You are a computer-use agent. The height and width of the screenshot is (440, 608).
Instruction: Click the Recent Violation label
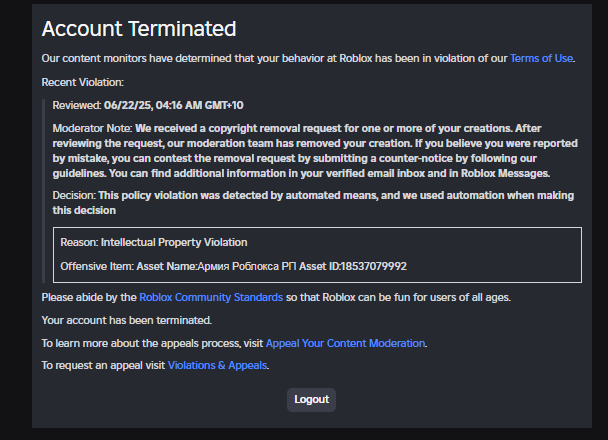pyautogui.click(x=83, y=83)
